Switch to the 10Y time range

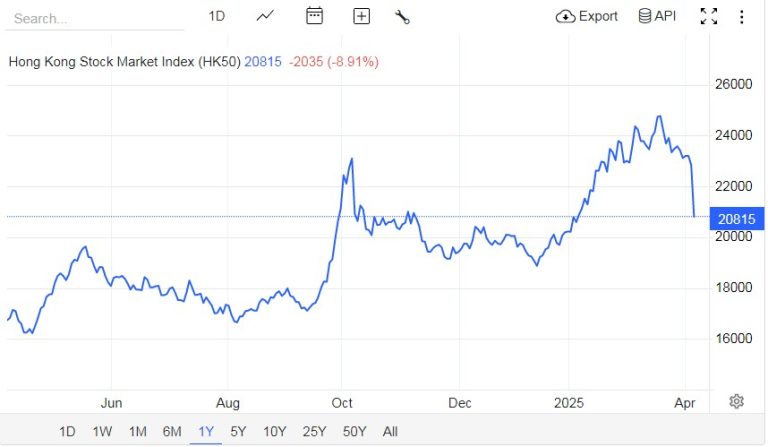(x=274, y=431)
